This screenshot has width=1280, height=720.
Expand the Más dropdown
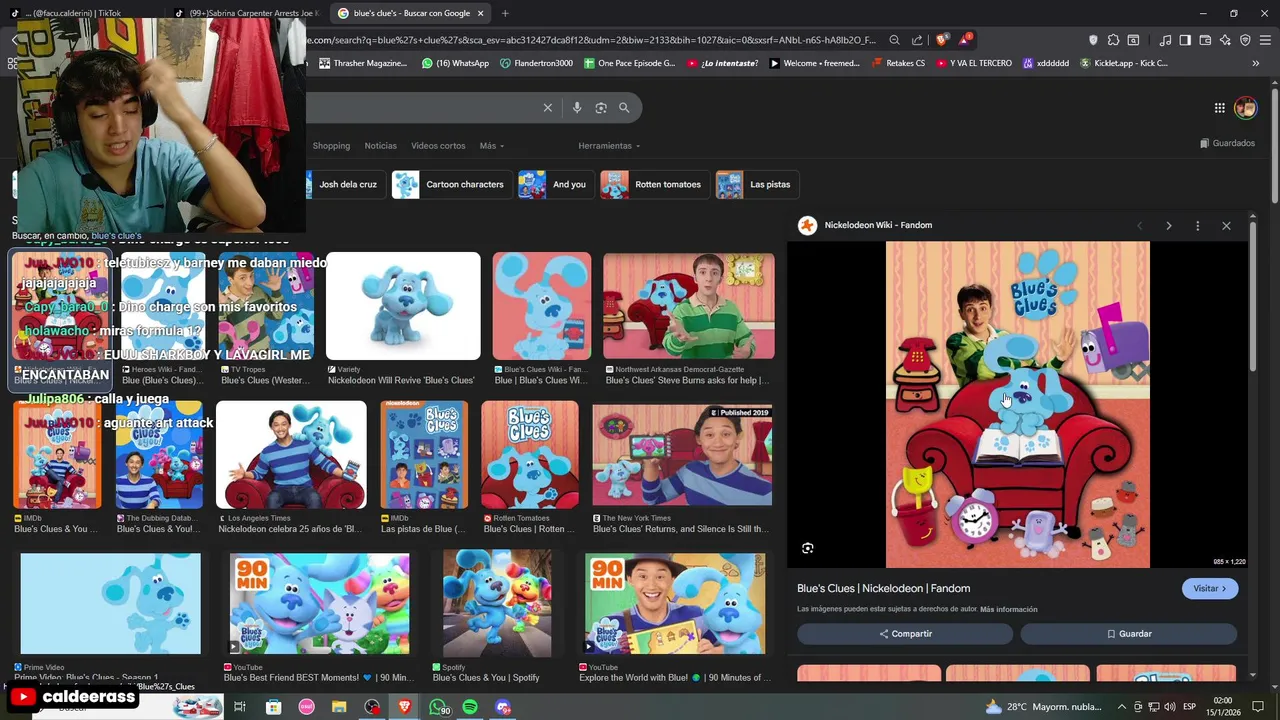pos(491,146)
